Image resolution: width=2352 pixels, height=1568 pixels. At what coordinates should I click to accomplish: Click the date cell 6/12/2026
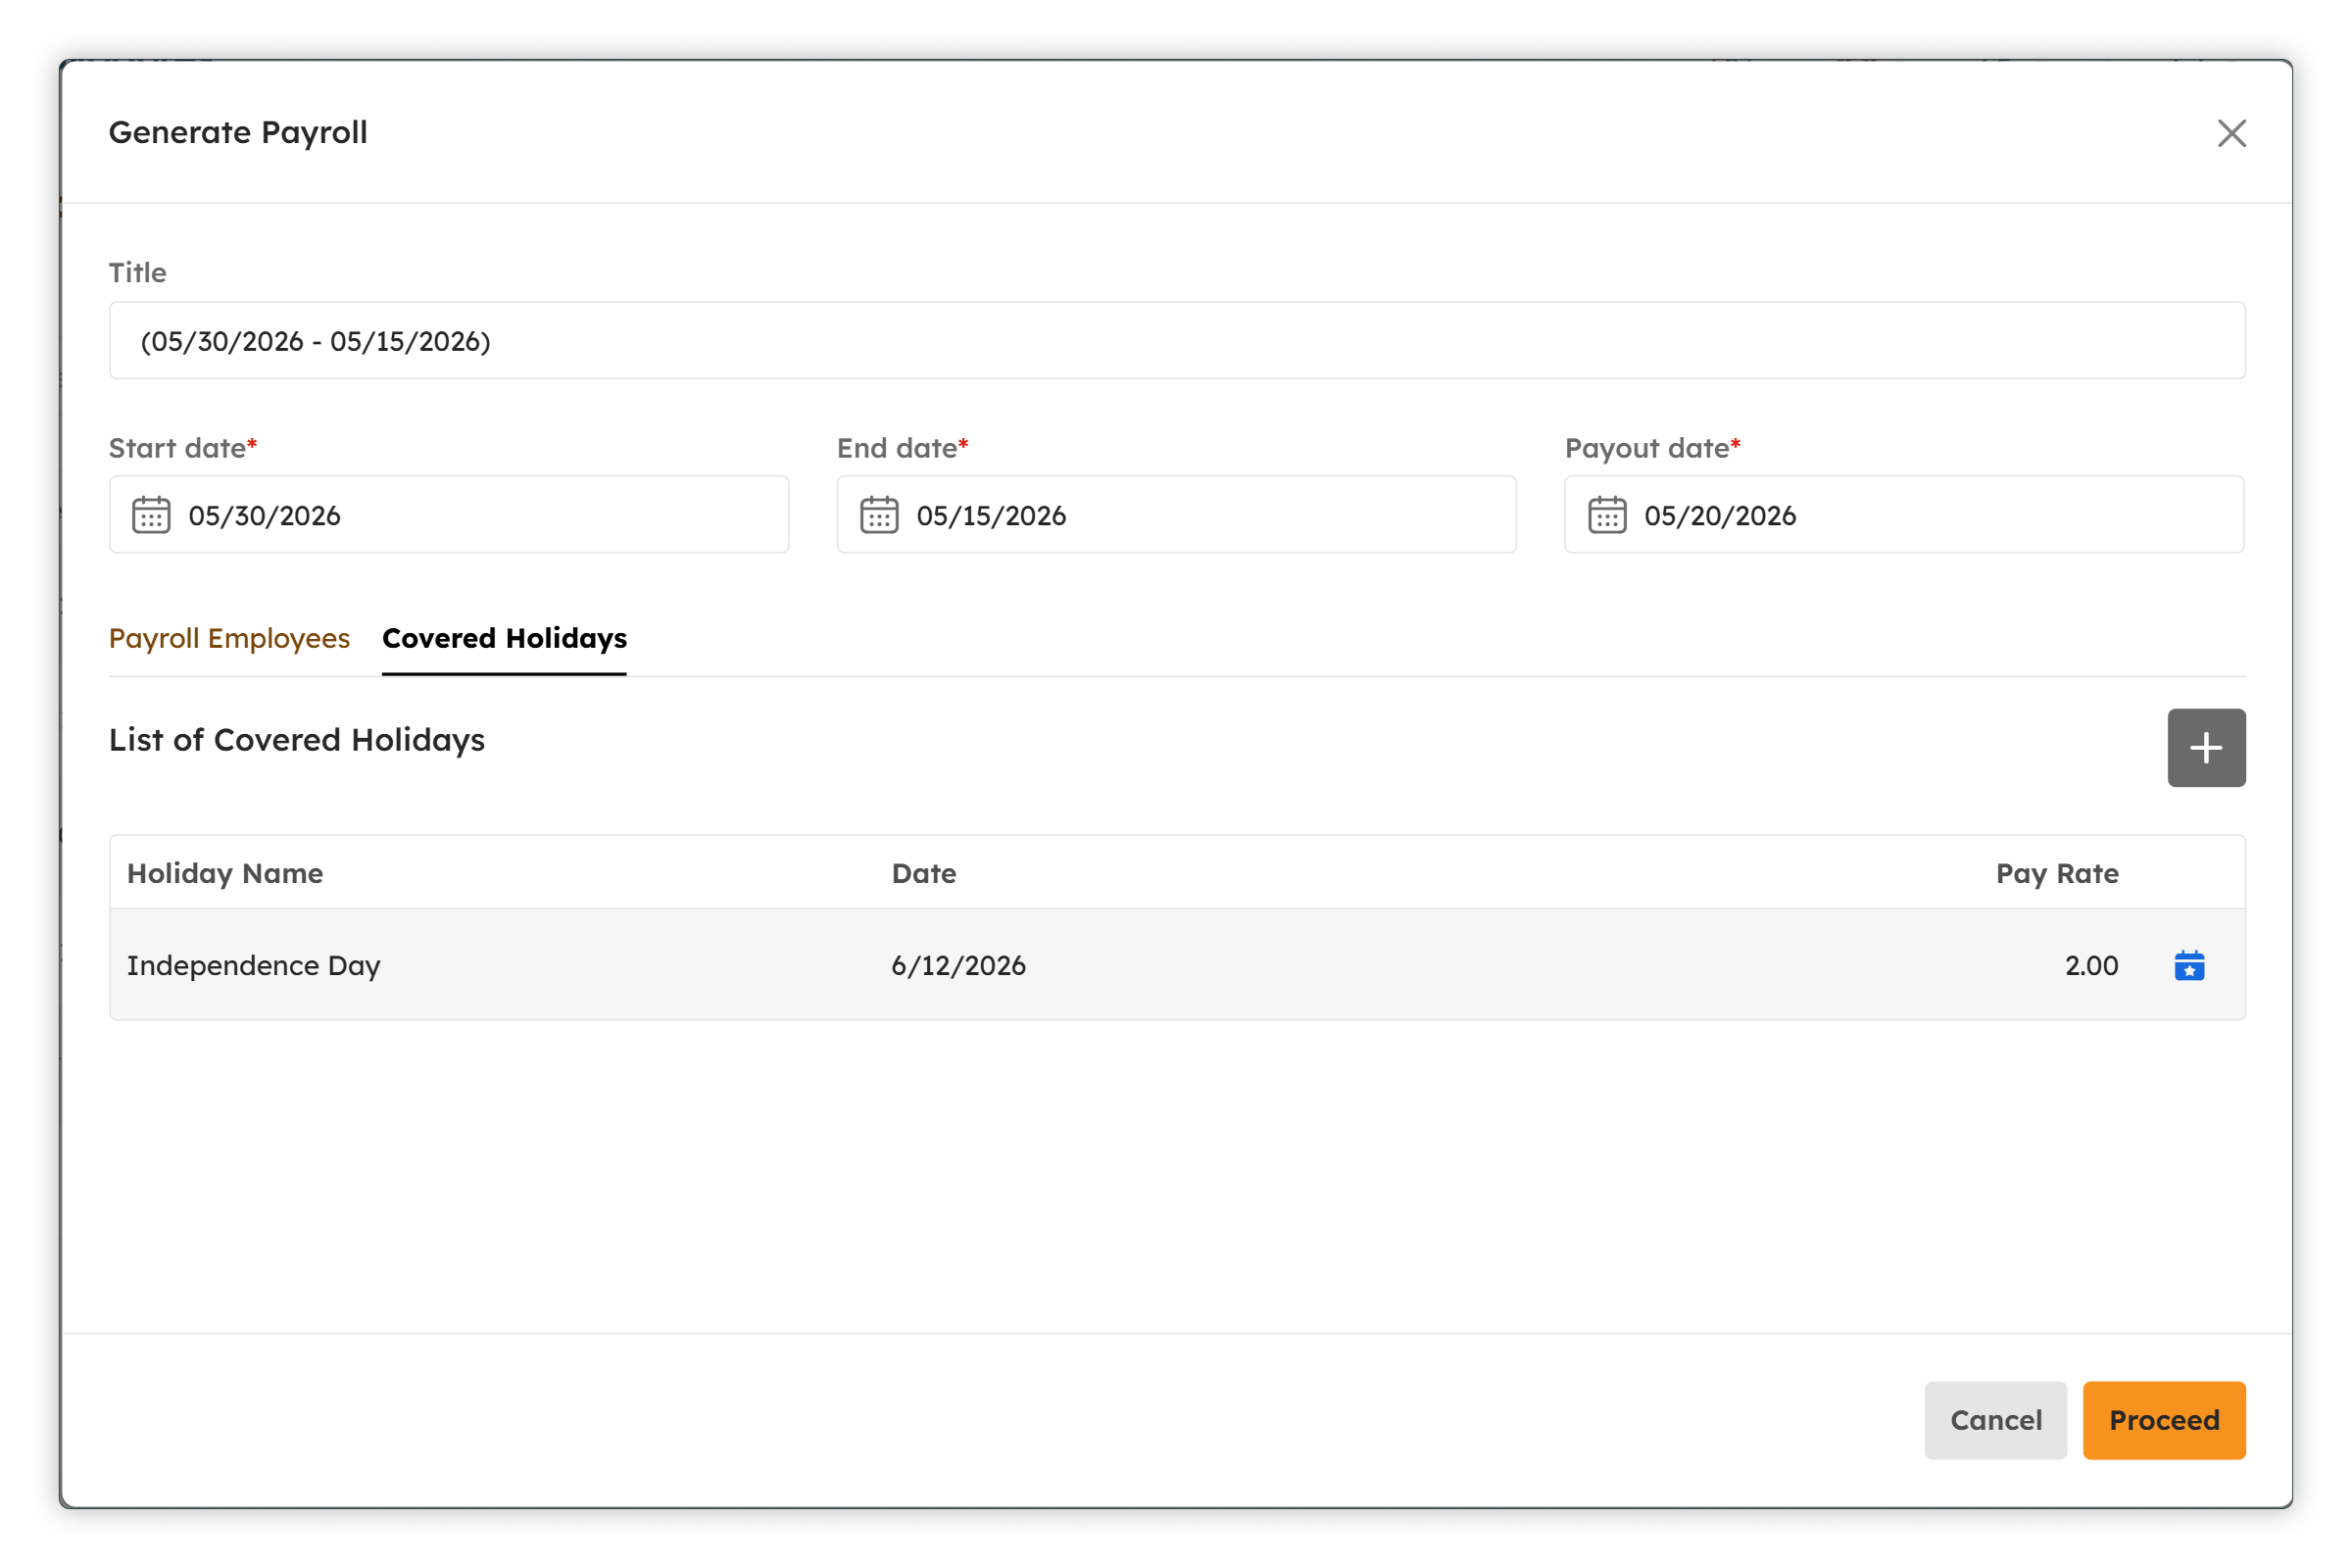pos(958,966)
